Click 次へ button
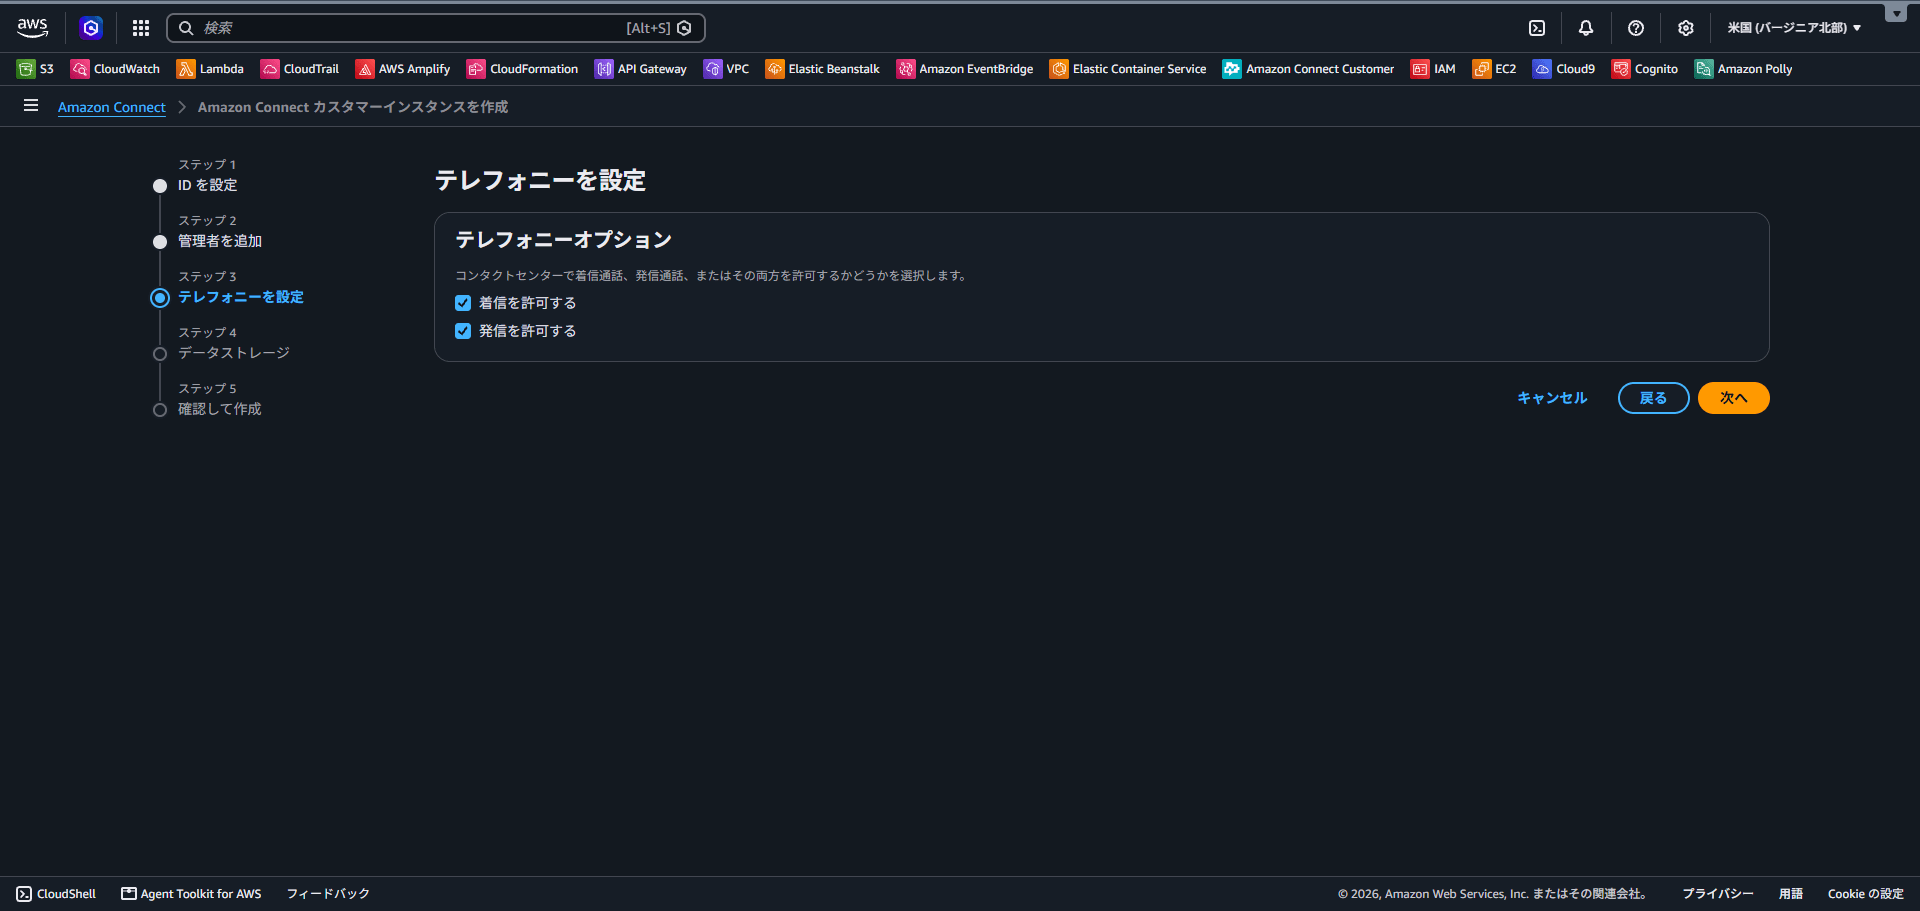Viewport: 1920px width, 911px height. pos(1734,398)
